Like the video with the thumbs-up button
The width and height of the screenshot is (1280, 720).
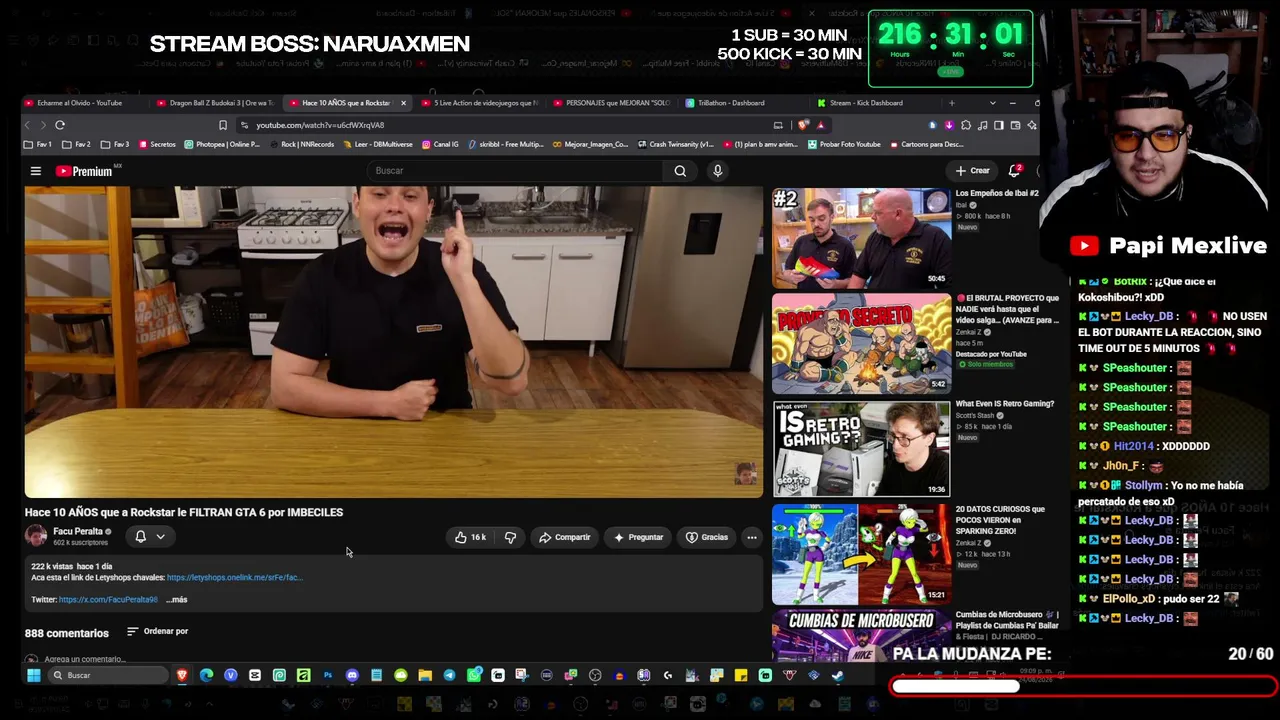tap(470, 537)
